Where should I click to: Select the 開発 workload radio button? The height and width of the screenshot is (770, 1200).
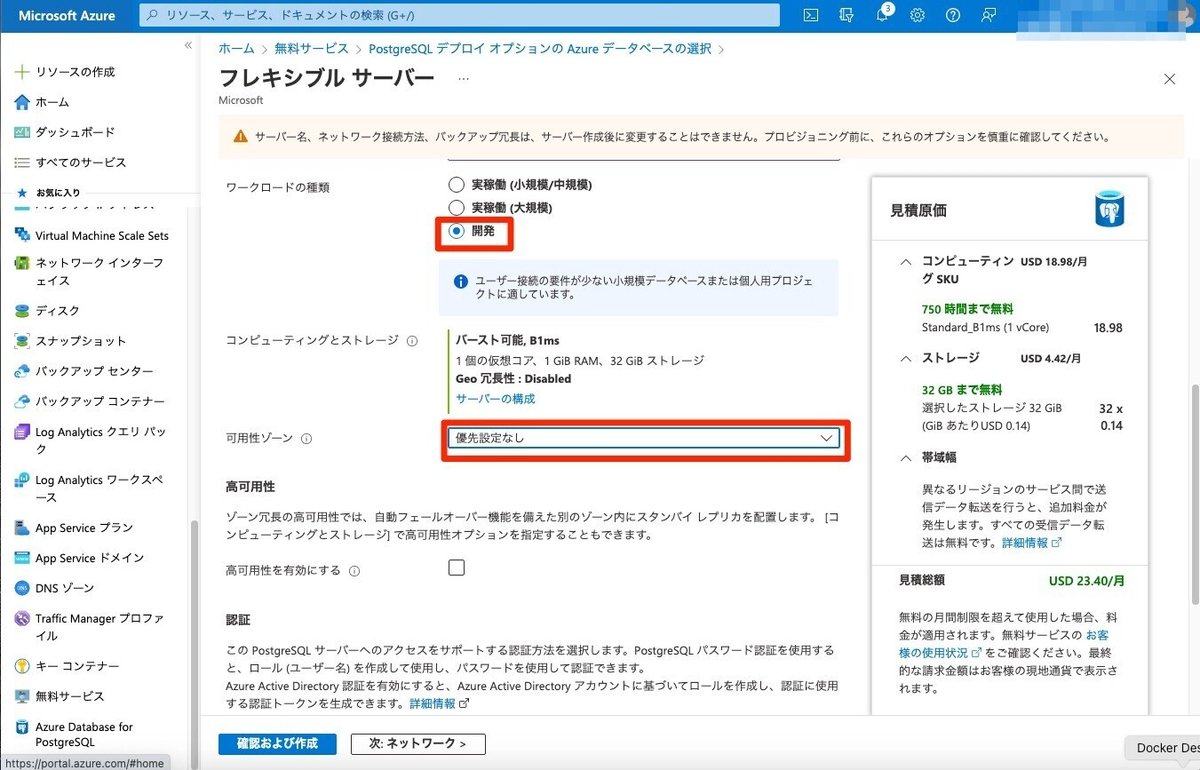tap(455, 231)
